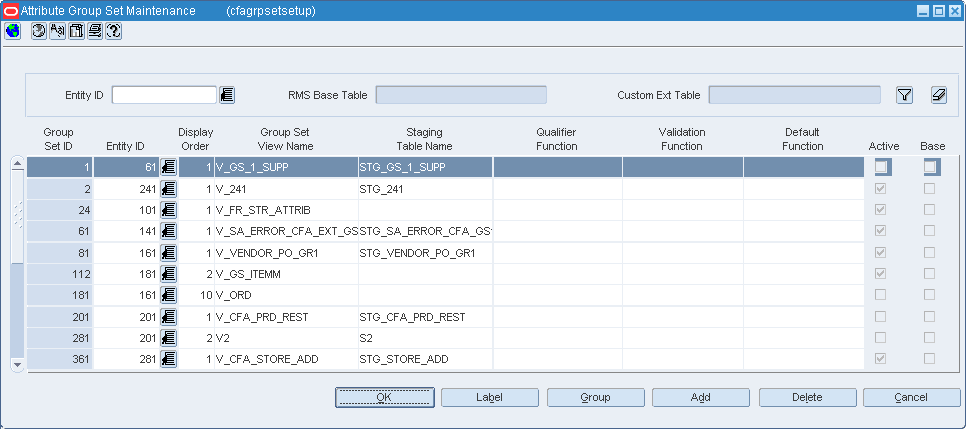Click the Entity ID filter input field
Image resolution: width=966 pixels, height=429 pixels.
point(164,95)
